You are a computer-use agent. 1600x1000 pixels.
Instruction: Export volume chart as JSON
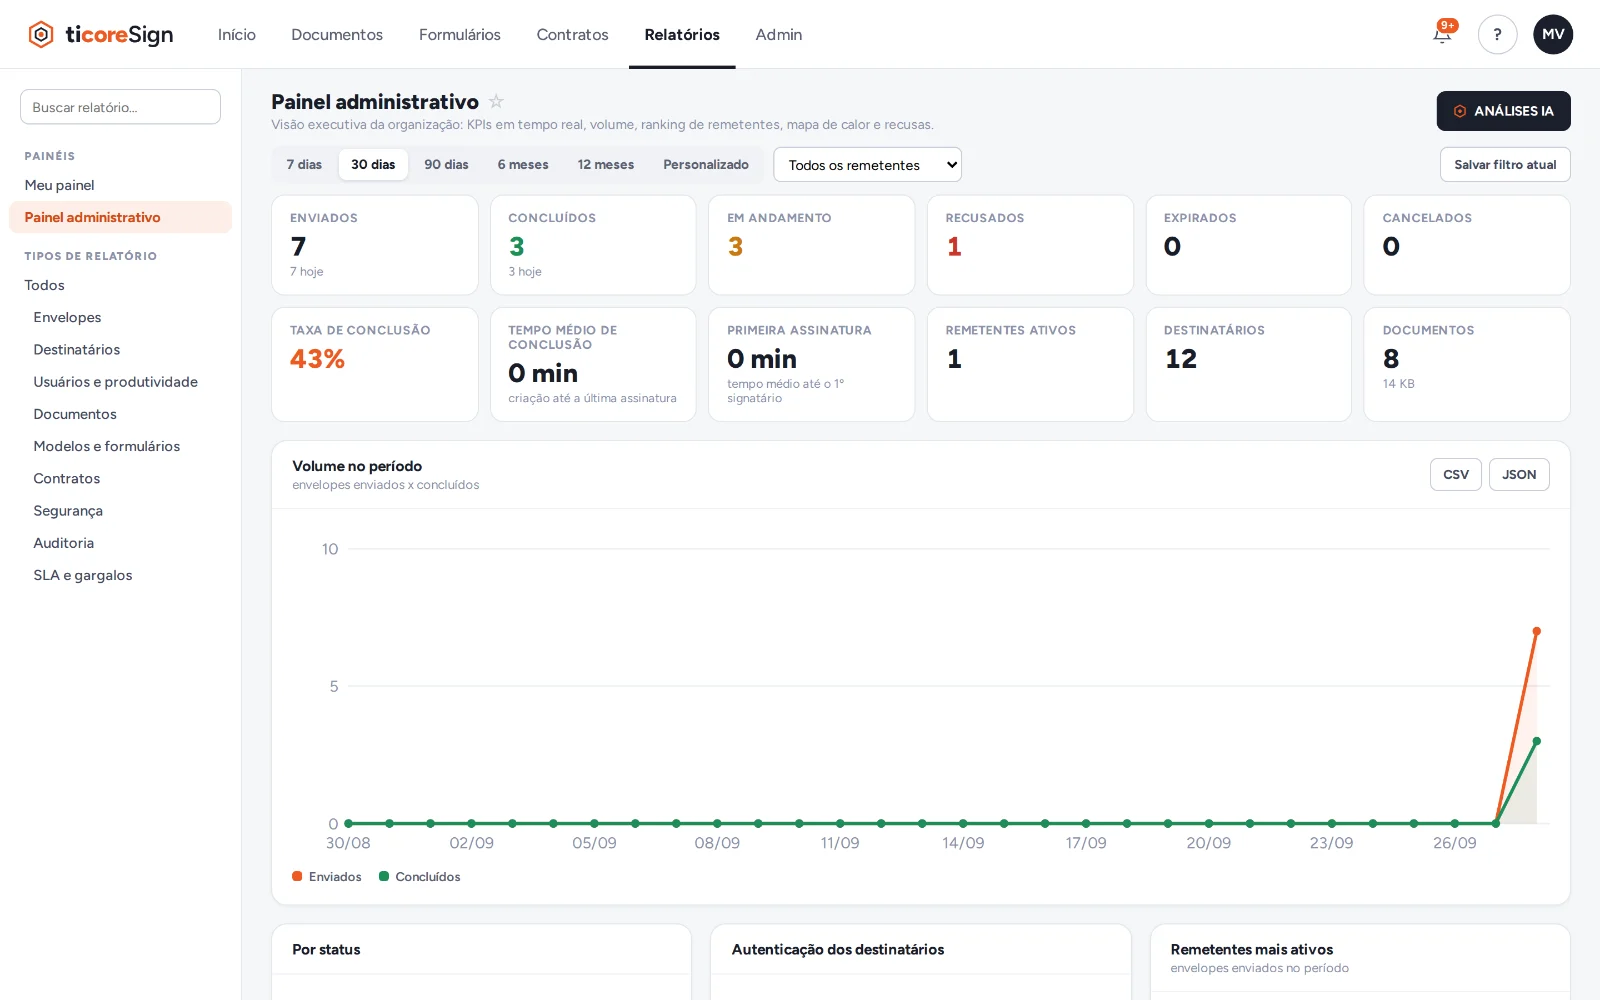1519,475
